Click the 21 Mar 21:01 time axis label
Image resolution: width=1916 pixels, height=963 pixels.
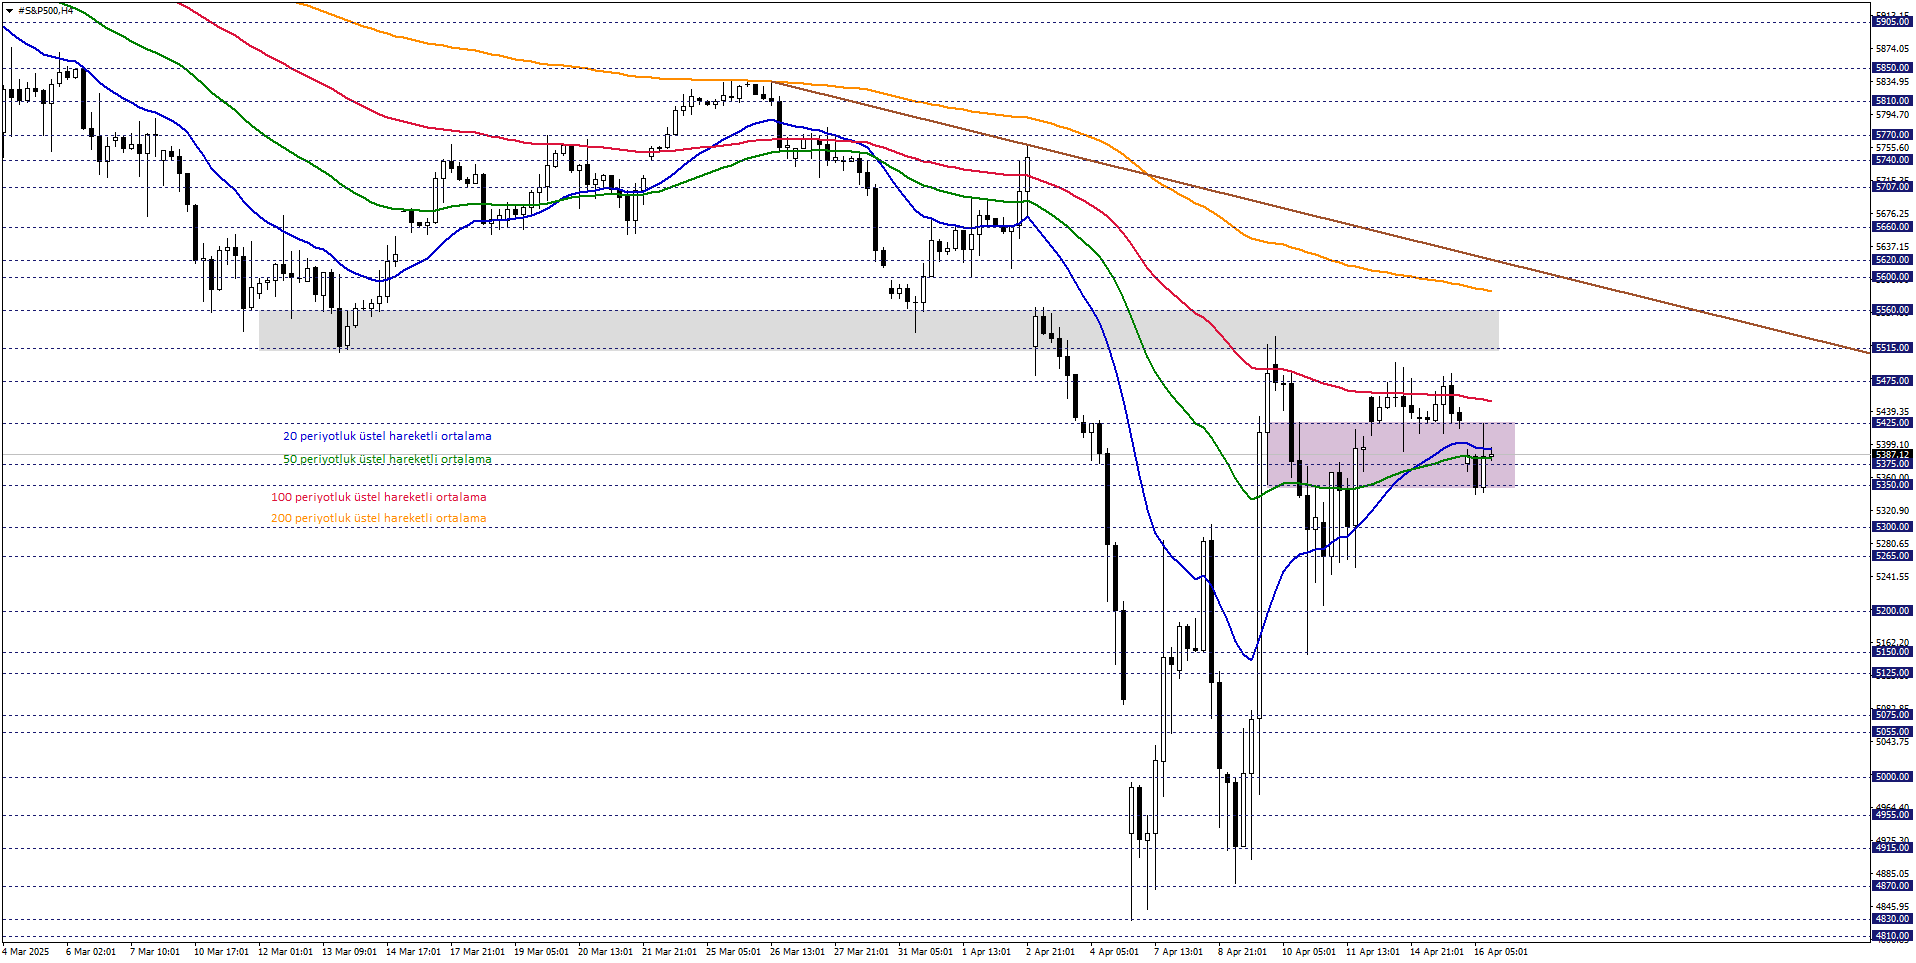click(669, 952)
